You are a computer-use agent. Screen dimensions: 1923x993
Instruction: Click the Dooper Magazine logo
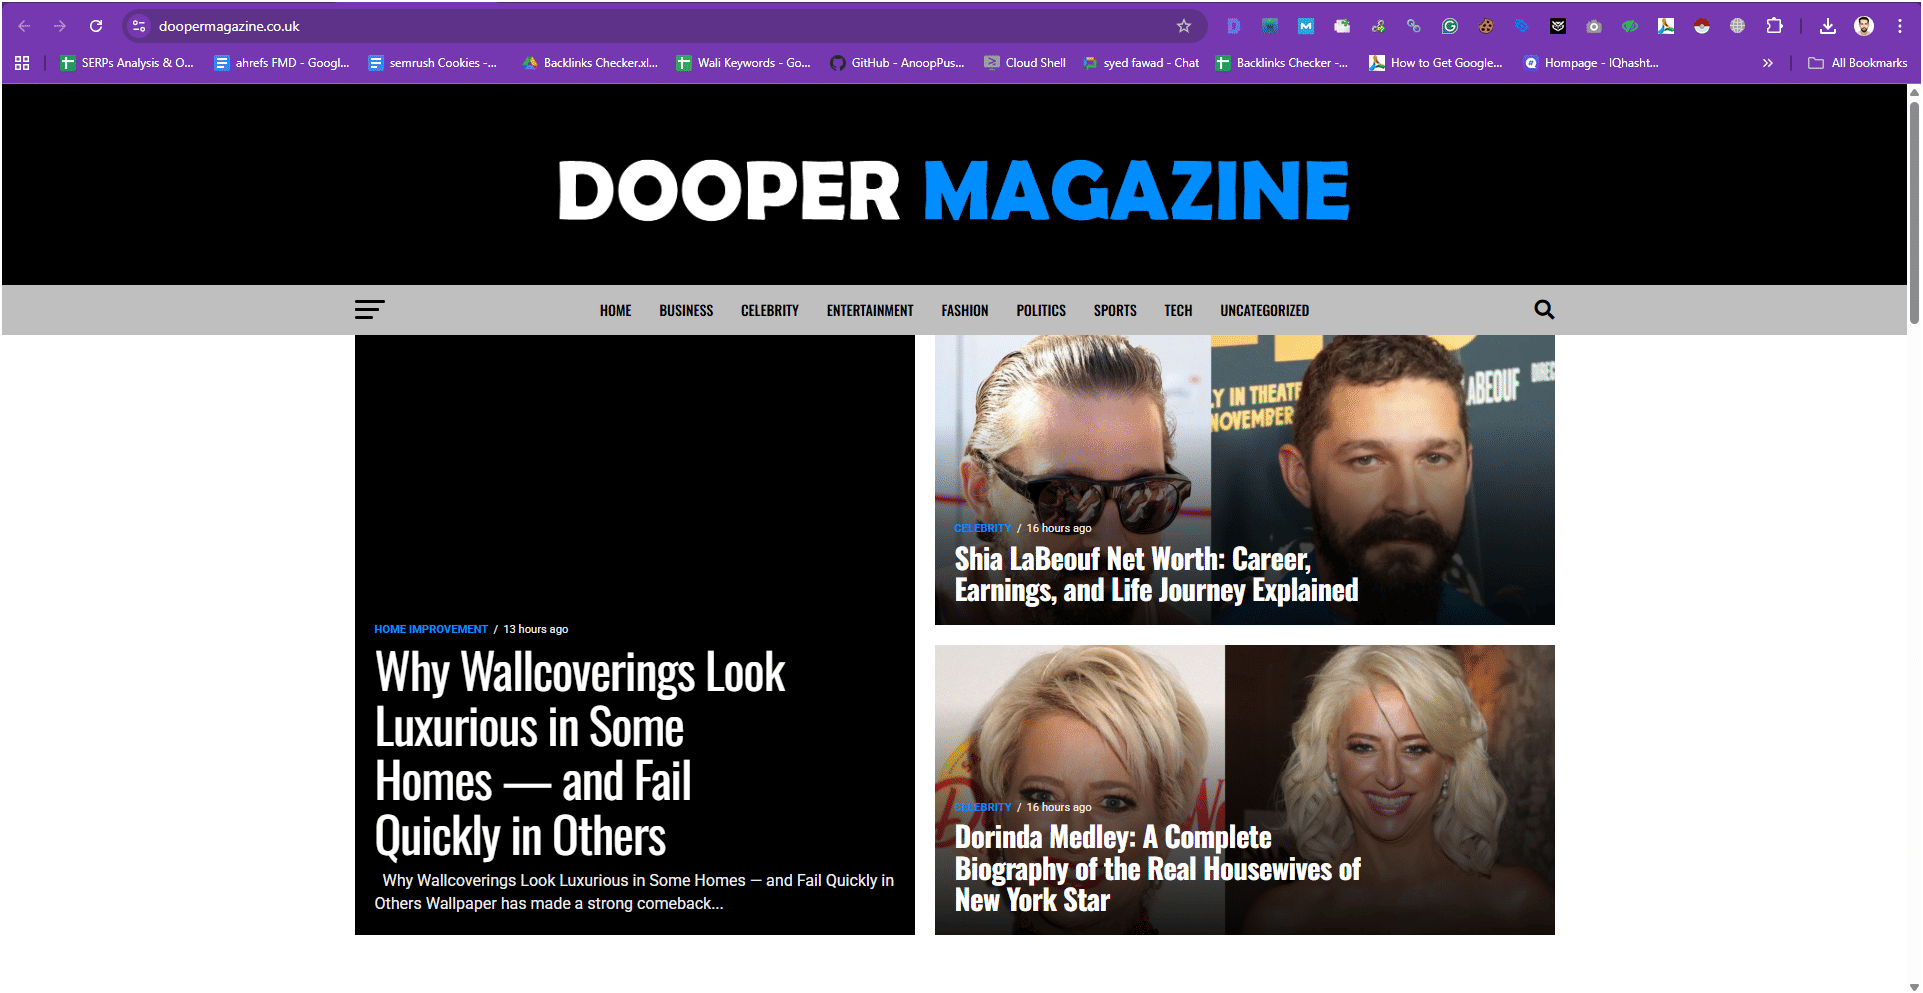(954, 190)
